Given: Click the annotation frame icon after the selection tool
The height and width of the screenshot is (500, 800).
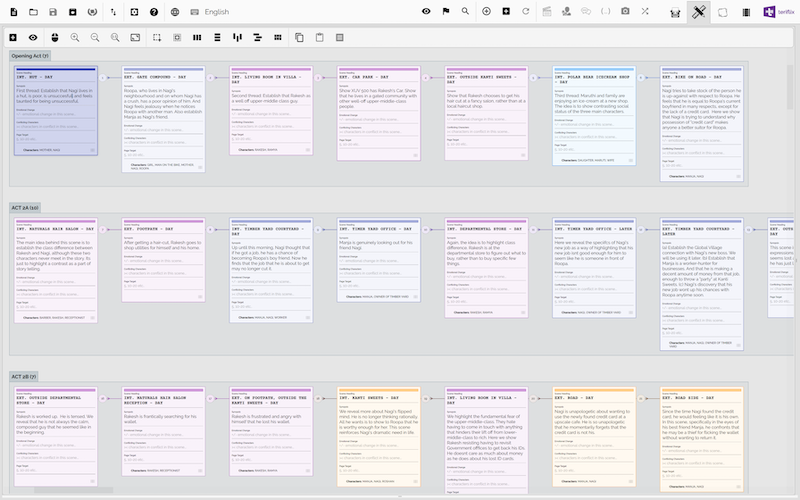Looking at the screenshot, I should [177, 37].
